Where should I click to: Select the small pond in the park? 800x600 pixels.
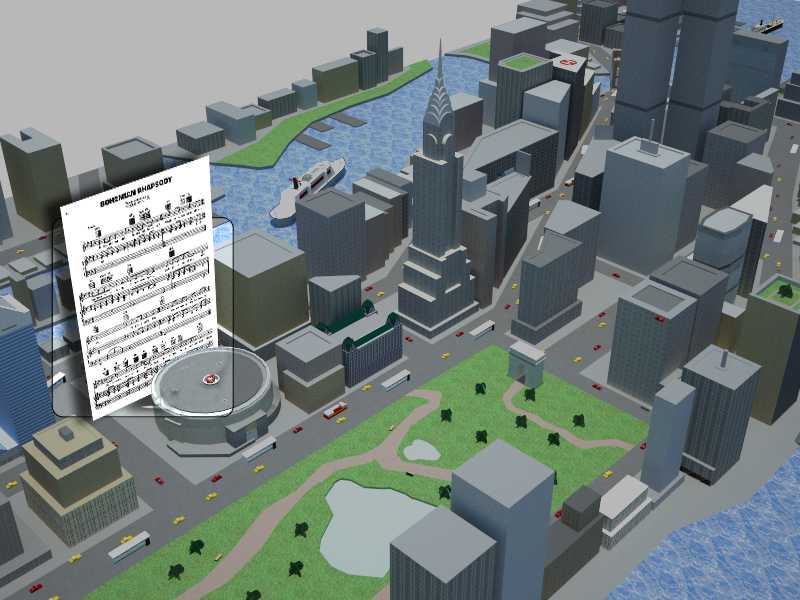[x=423, y=451]
